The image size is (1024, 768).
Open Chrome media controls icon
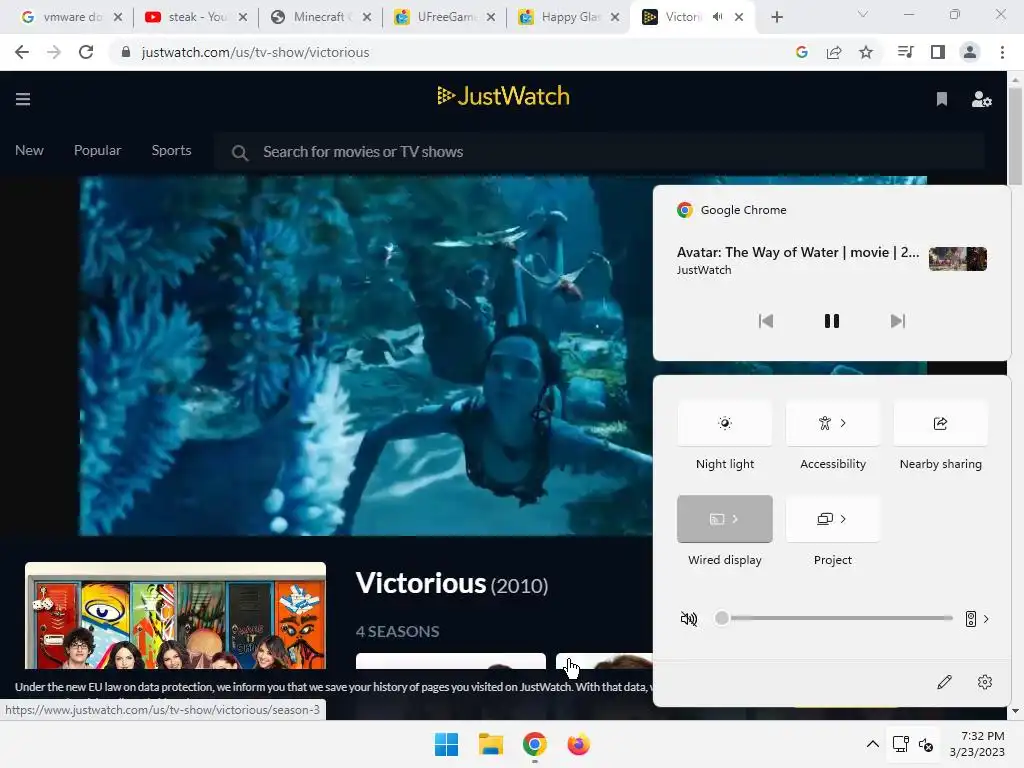tap(905, 52)
